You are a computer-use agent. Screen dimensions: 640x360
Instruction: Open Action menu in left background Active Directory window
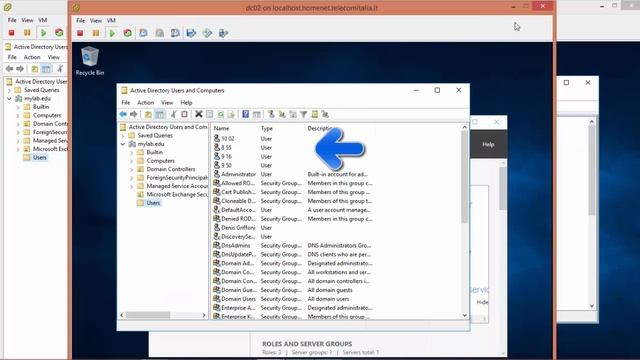pyautogui.click(x=32, y=58)
